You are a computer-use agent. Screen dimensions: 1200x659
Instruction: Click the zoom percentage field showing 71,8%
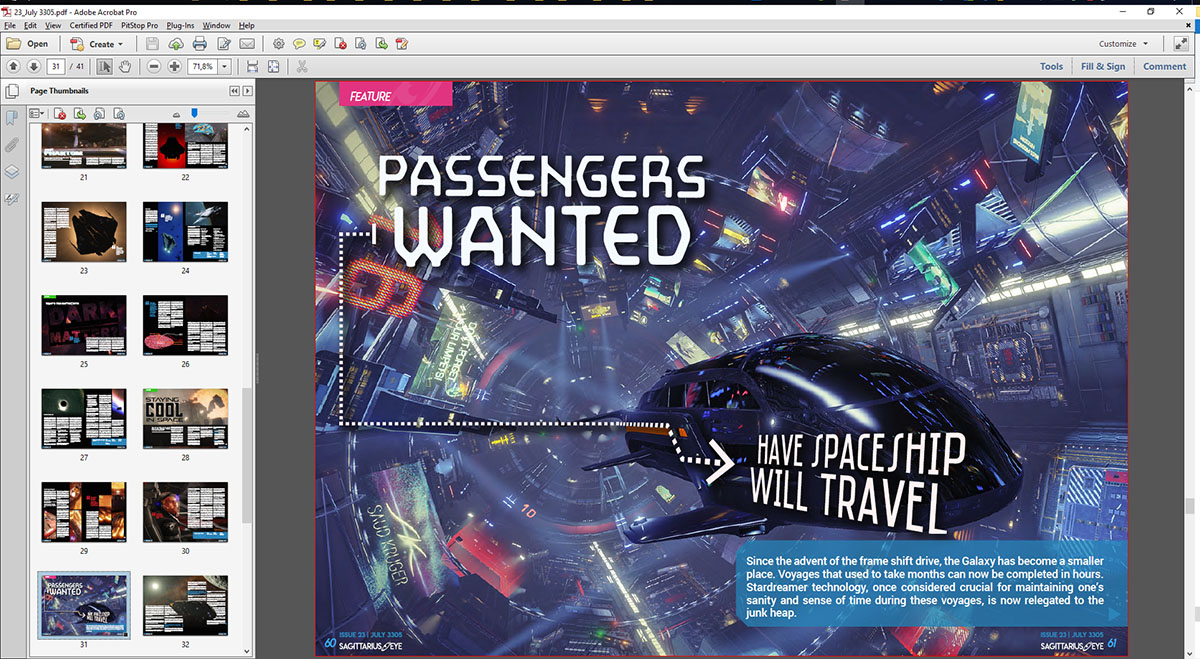point(203,67)
